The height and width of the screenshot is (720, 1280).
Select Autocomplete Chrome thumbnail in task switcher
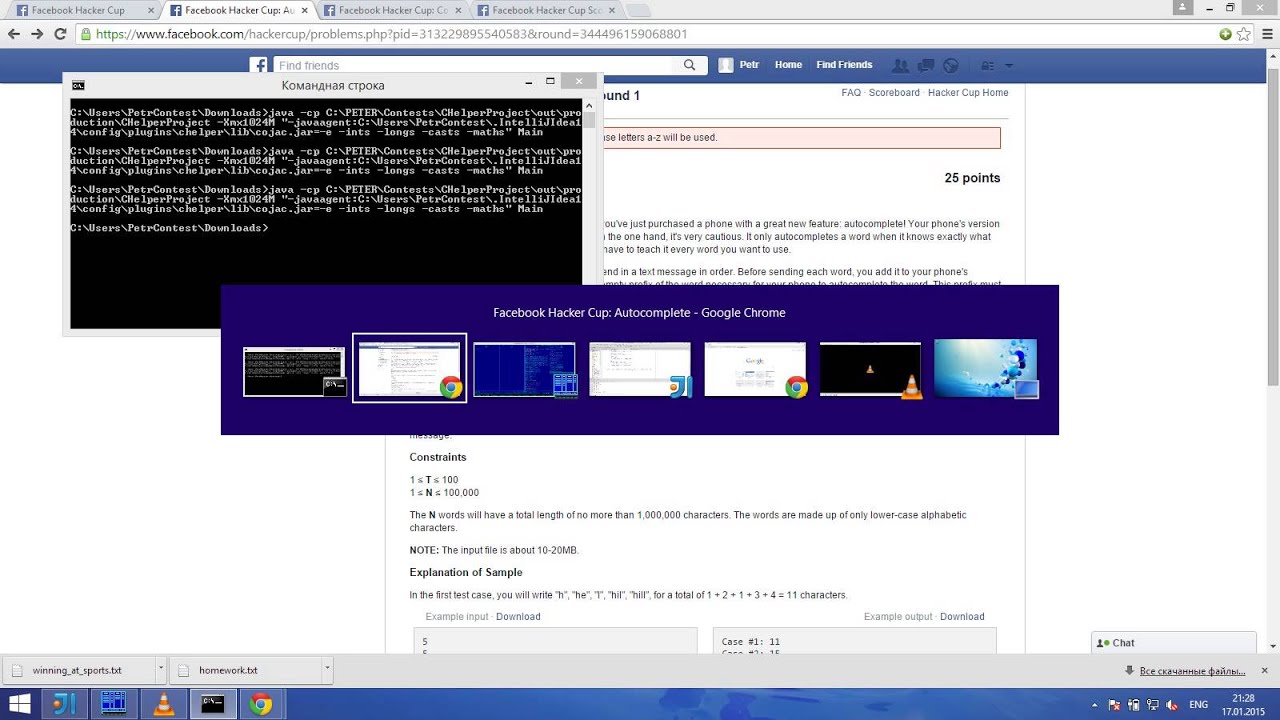point(410,368)
